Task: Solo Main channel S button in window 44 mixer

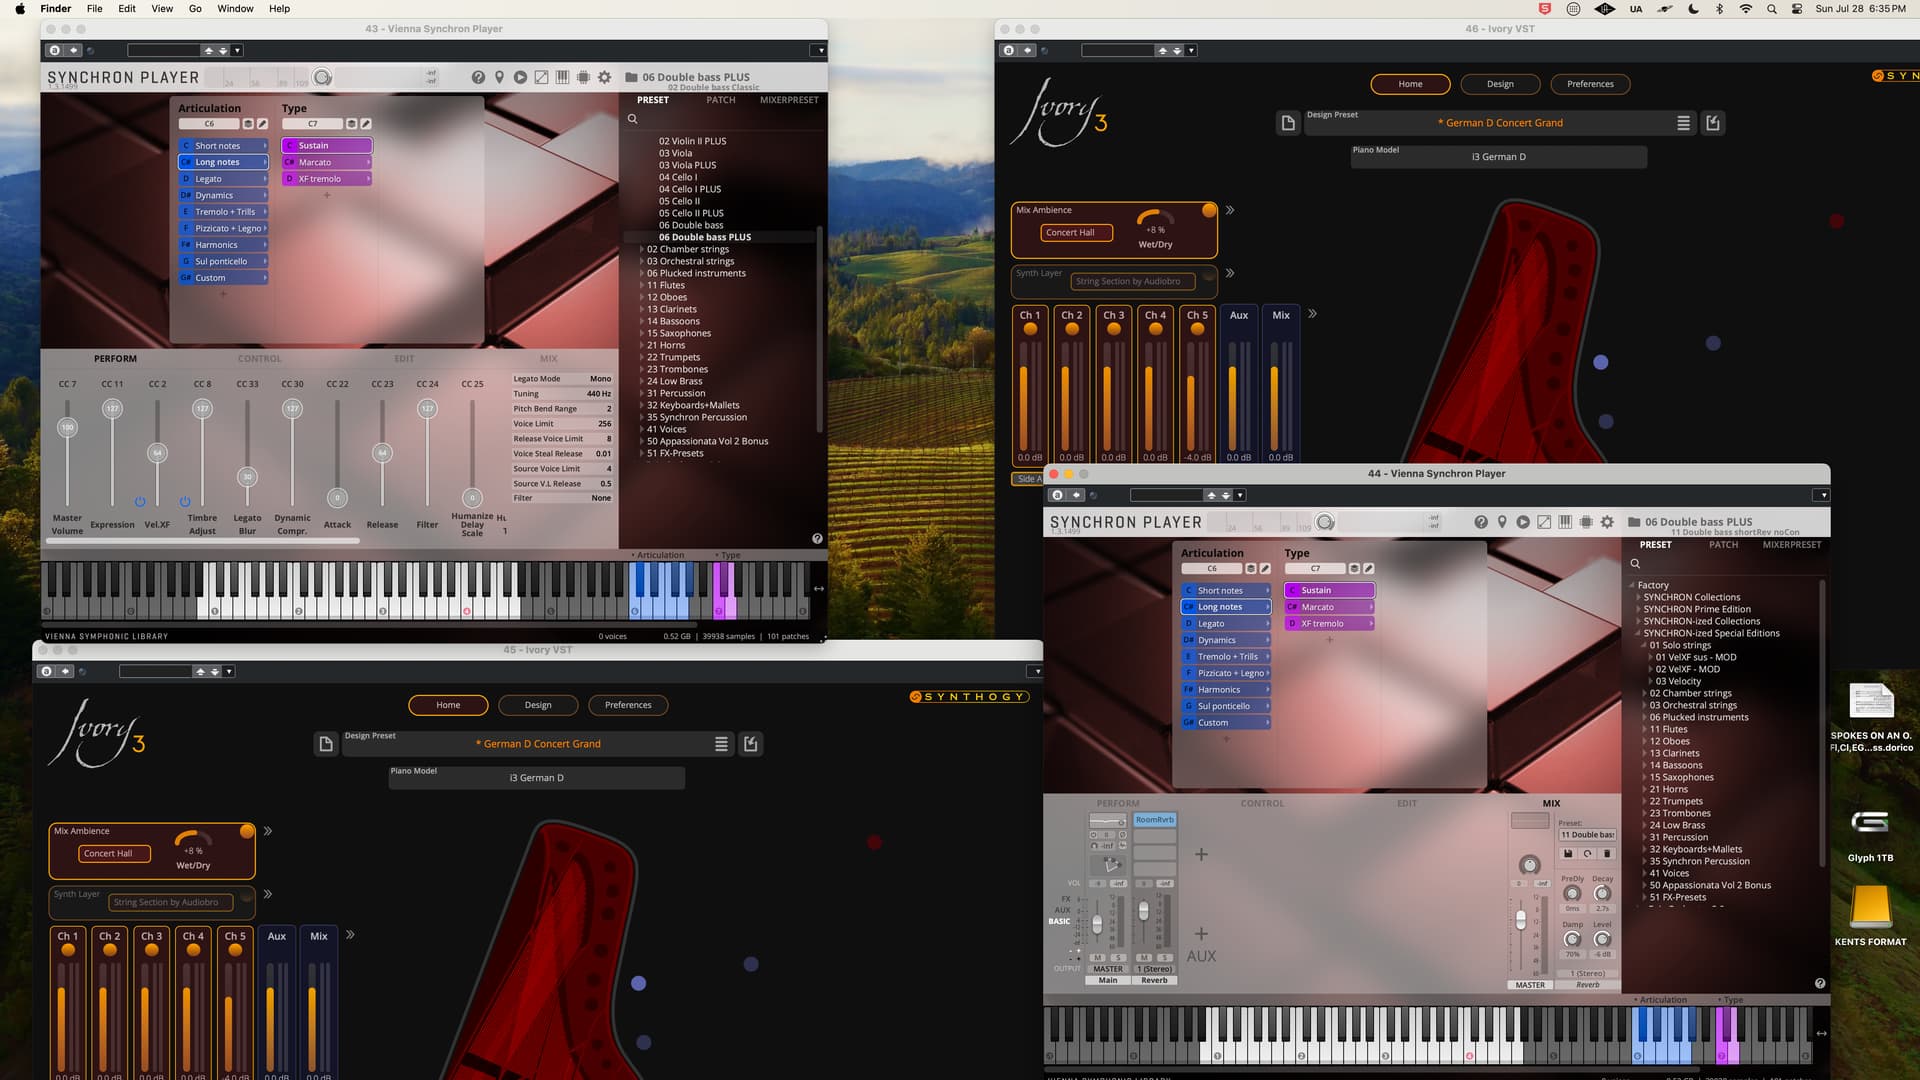Action: [x=1117, y=958]
